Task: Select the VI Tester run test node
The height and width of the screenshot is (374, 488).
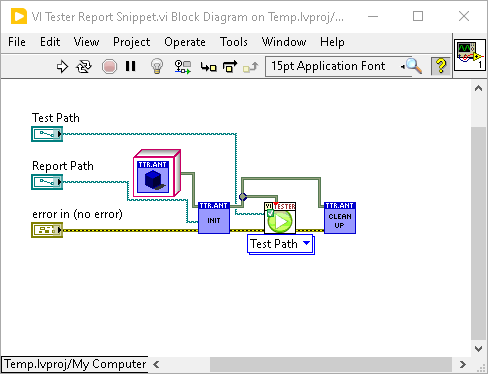Action: 280,218
